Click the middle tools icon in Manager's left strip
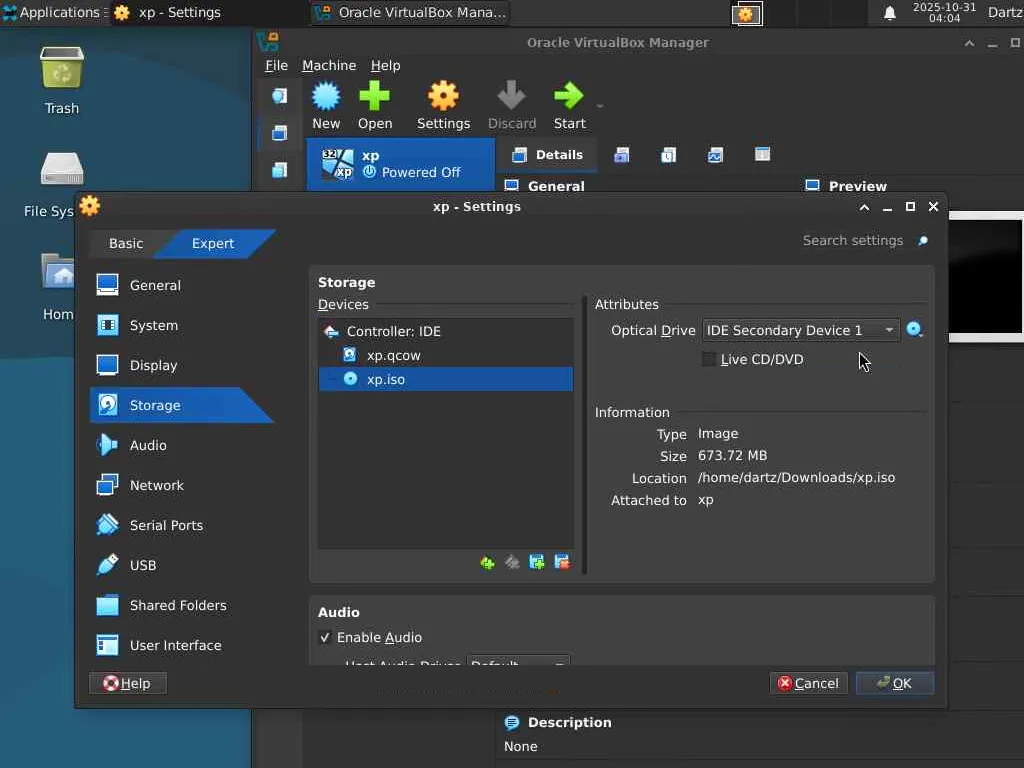This screenshot has height=768, width=1024. pyautogui.click(x=280, y=133)
